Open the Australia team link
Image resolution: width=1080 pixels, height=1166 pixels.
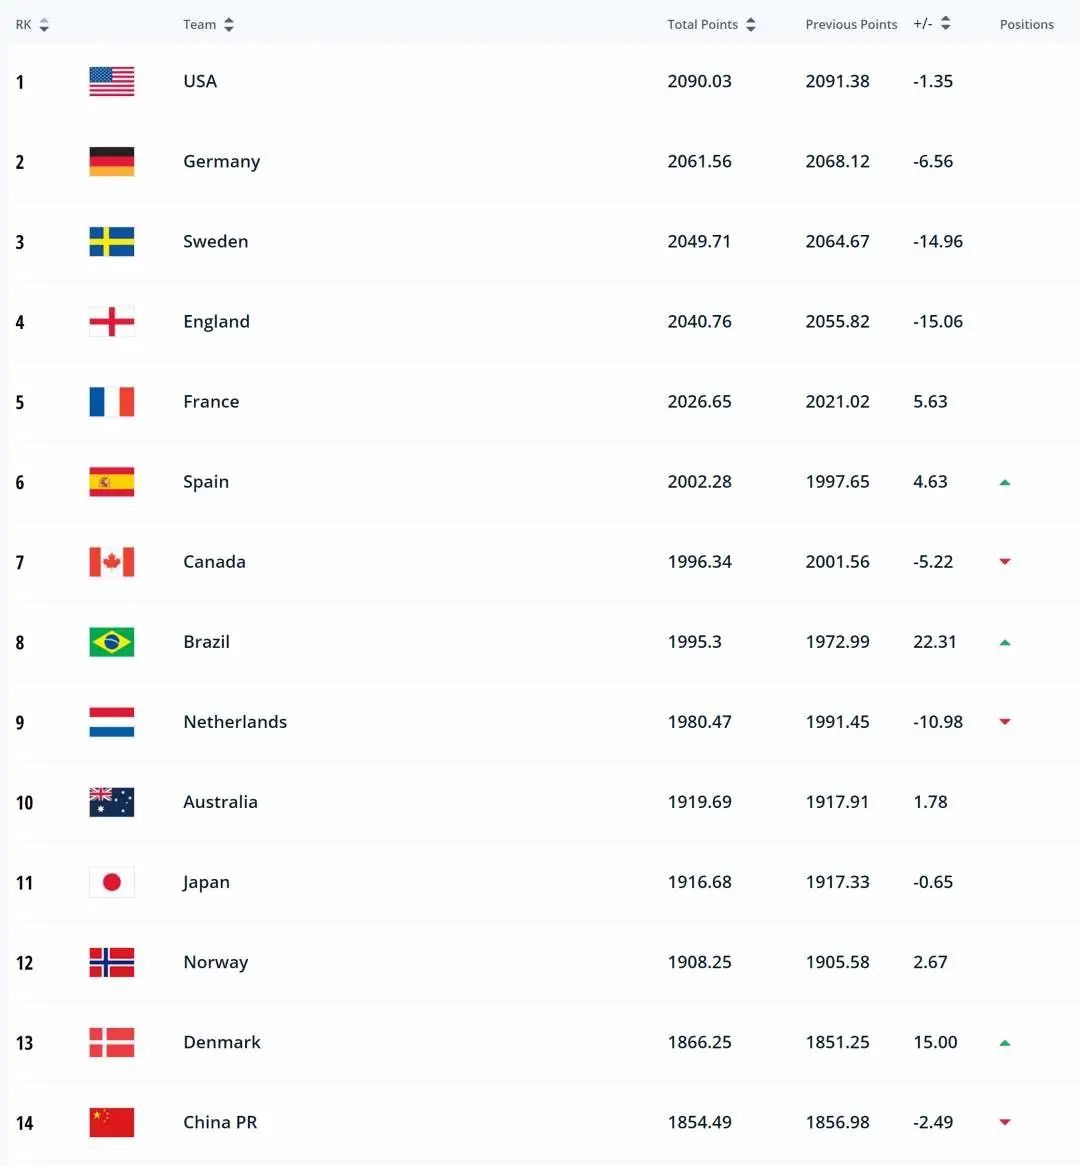pos(220,802)
